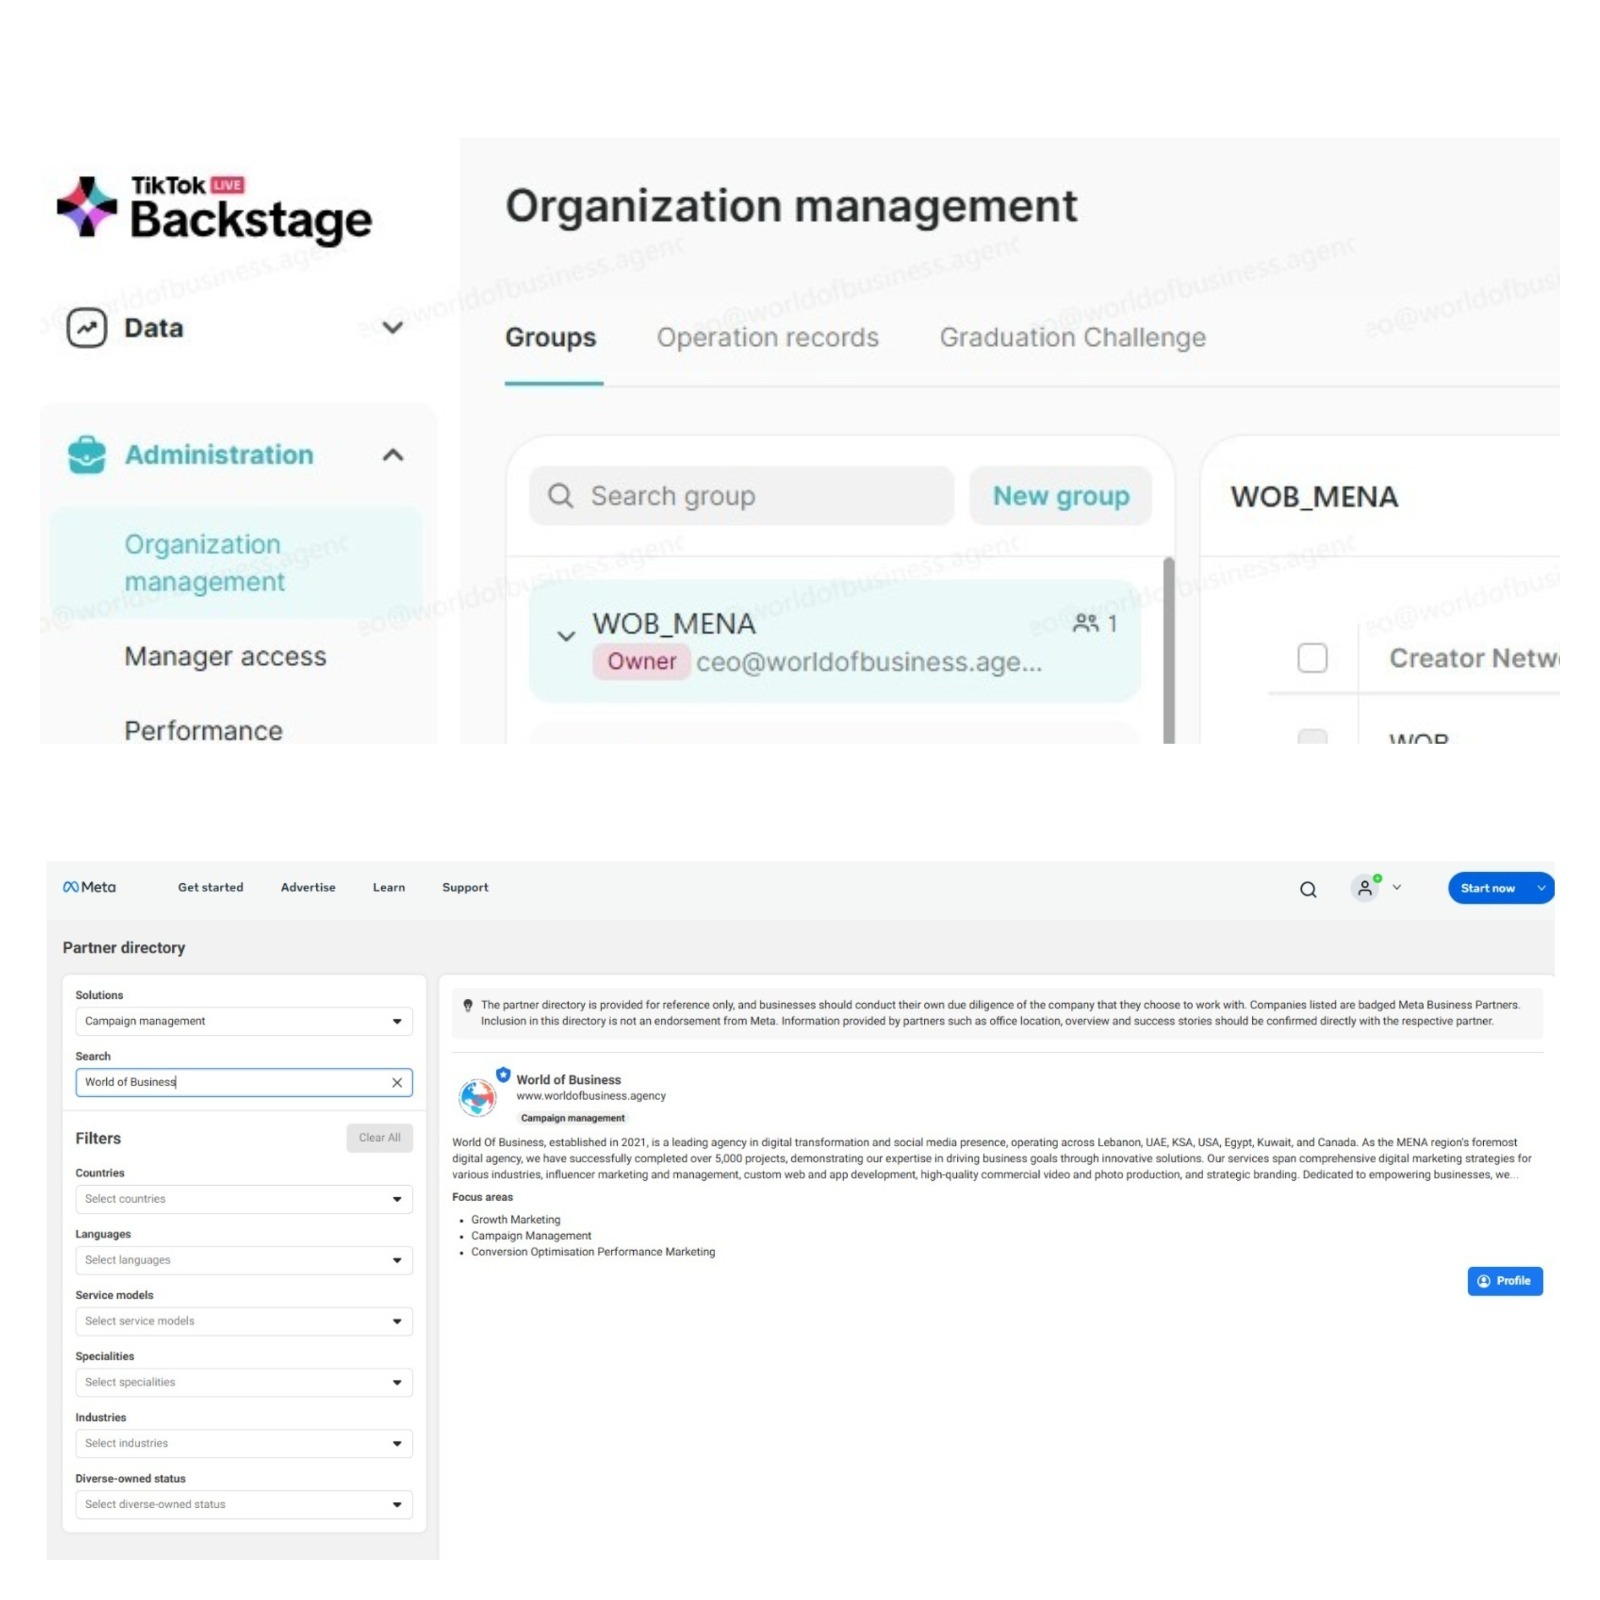Click the members count icon on WOB_MENA

(x=1086, y=624)
